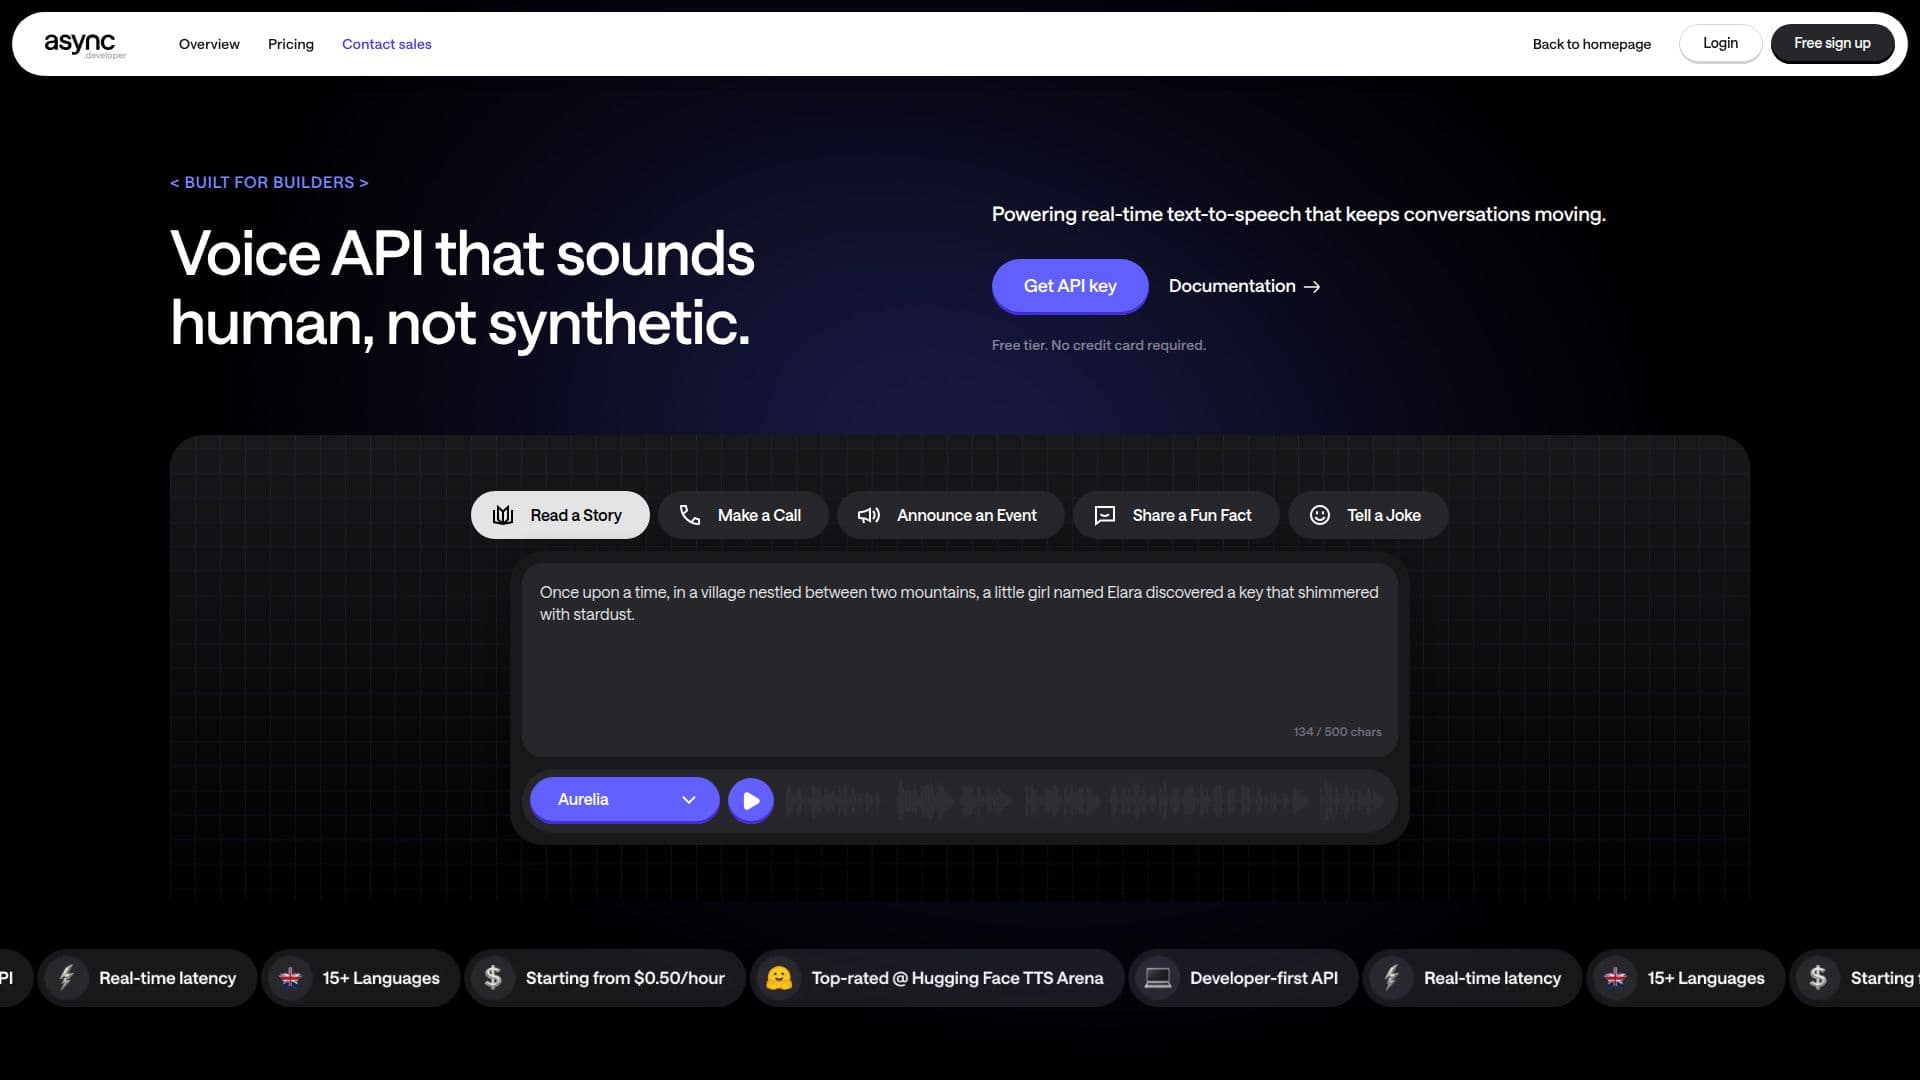This screenshot has width=1920, height=1080.
Task: Open the Overview nav item
Action: [209, 44]
